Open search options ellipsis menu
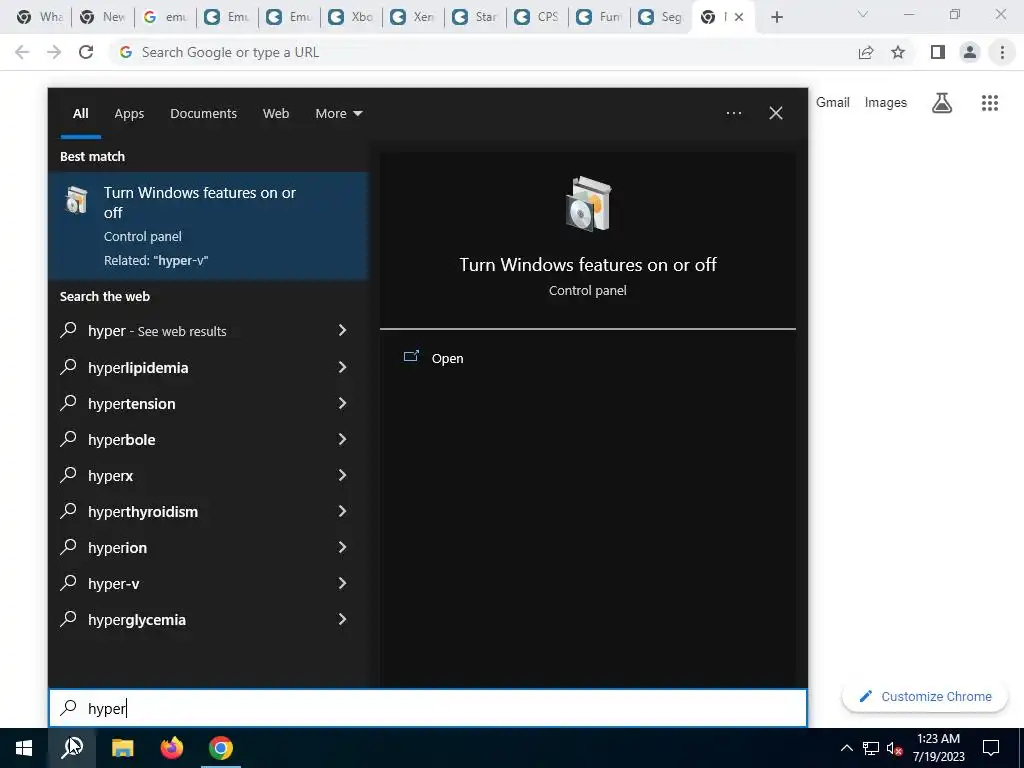 (x=733, y=113)
